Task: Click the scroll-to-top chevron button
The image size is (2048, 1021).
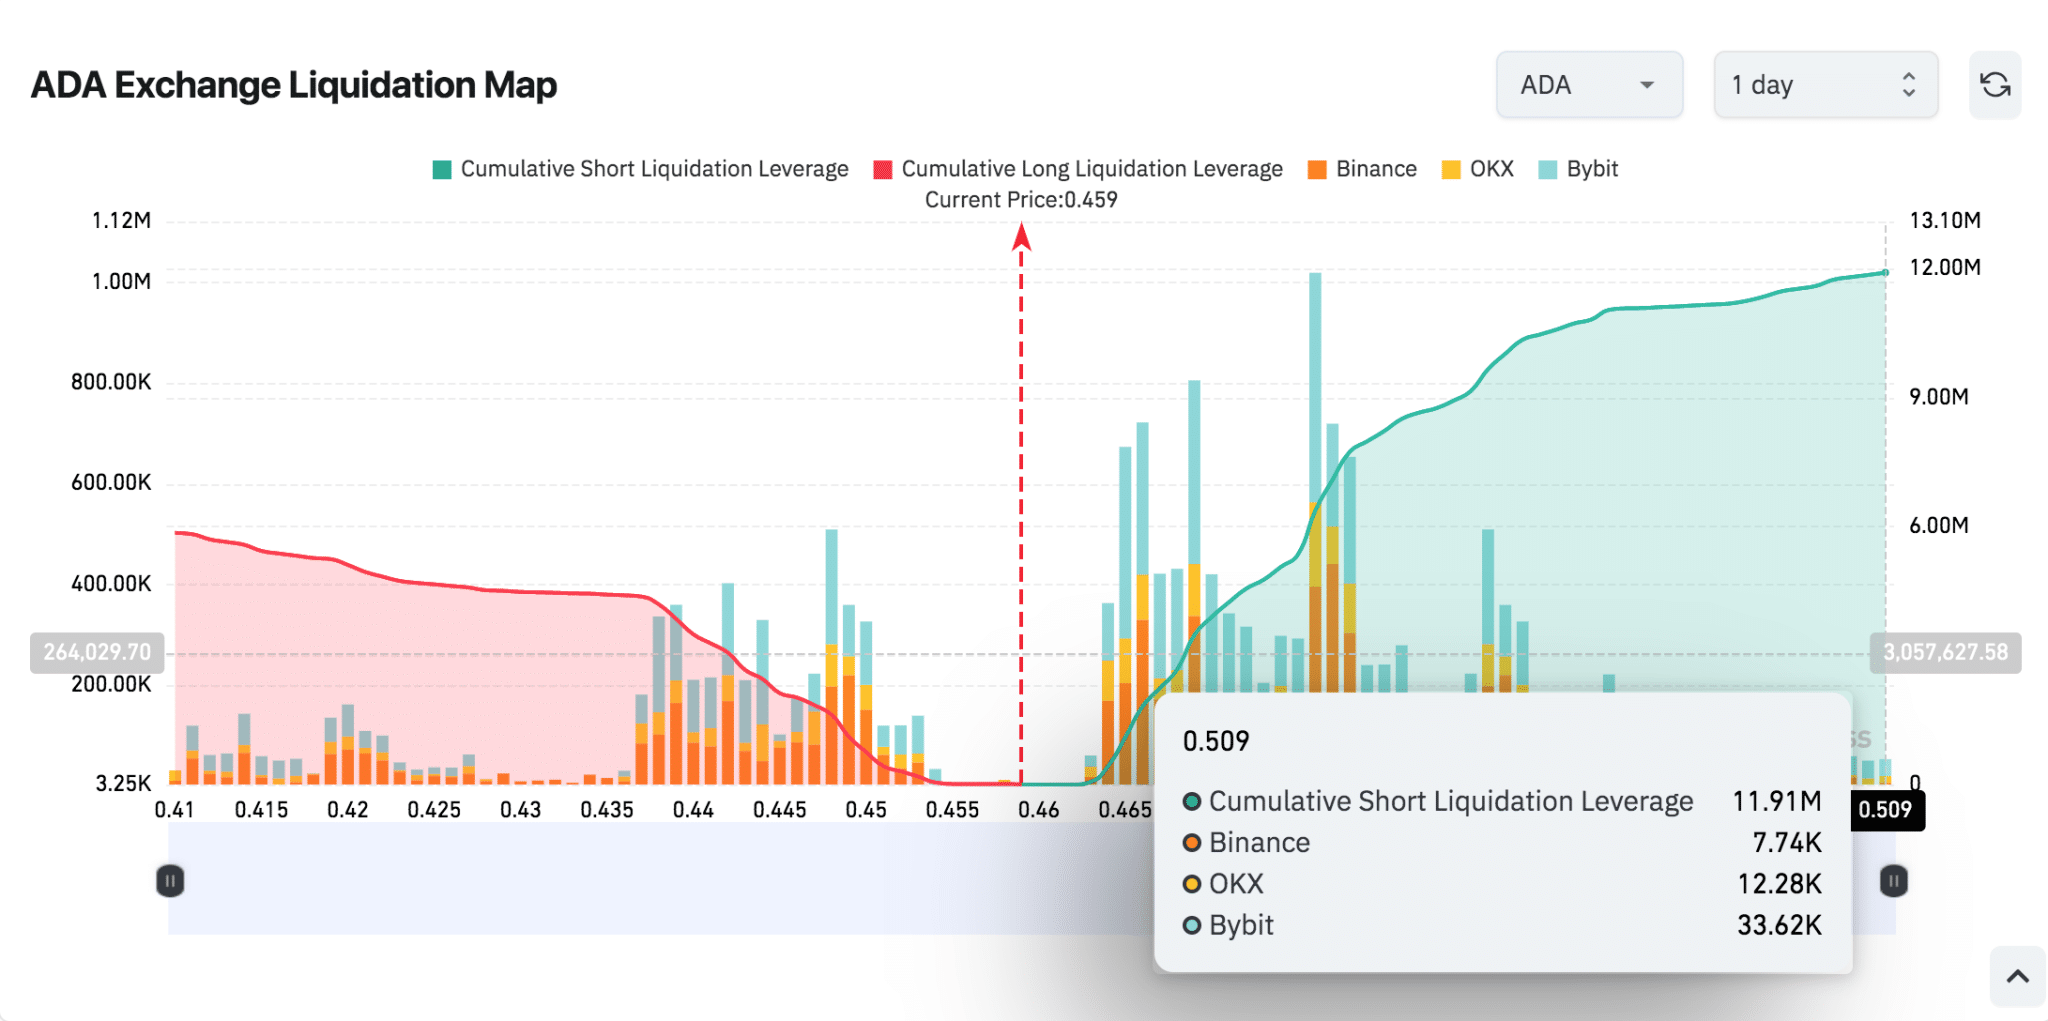Action: click(2018, 976)
